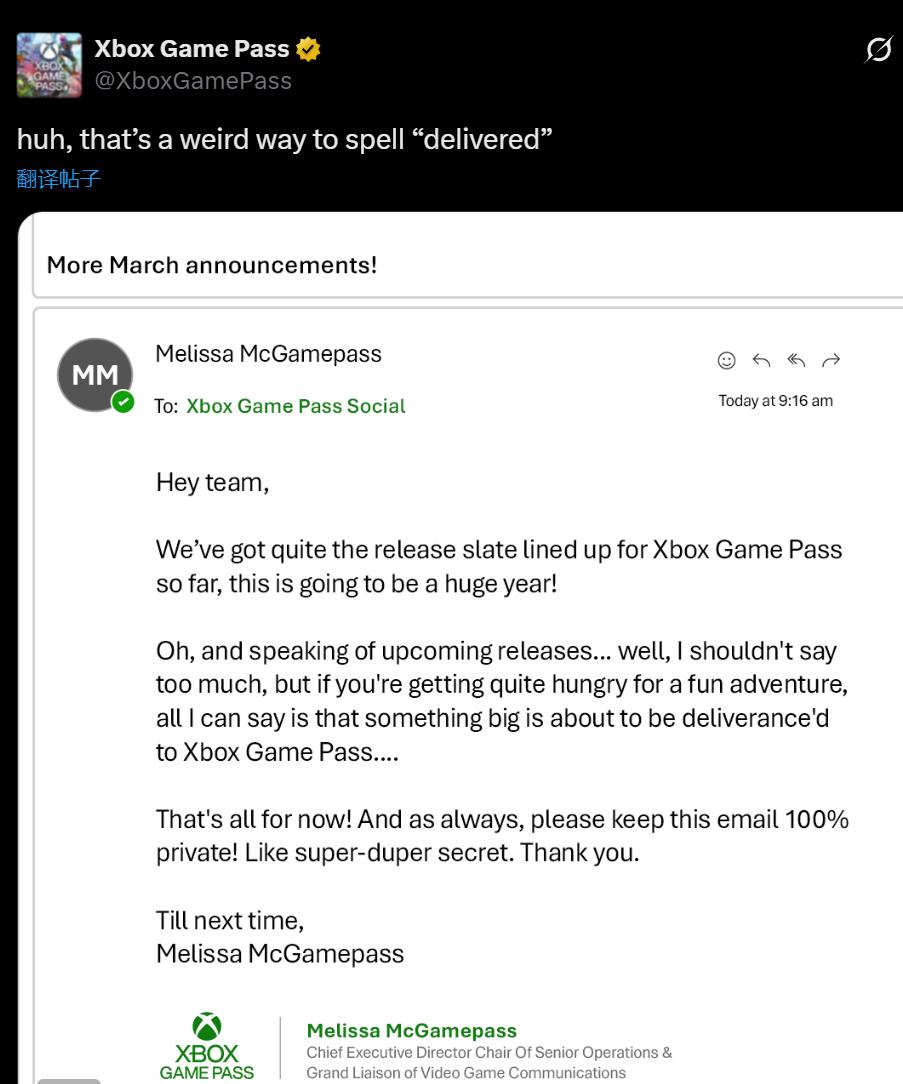The height and width of the screenshot is (1084, 903).
Task: Click the Hey team greeting in the email
Action: (x=212, y=482)
